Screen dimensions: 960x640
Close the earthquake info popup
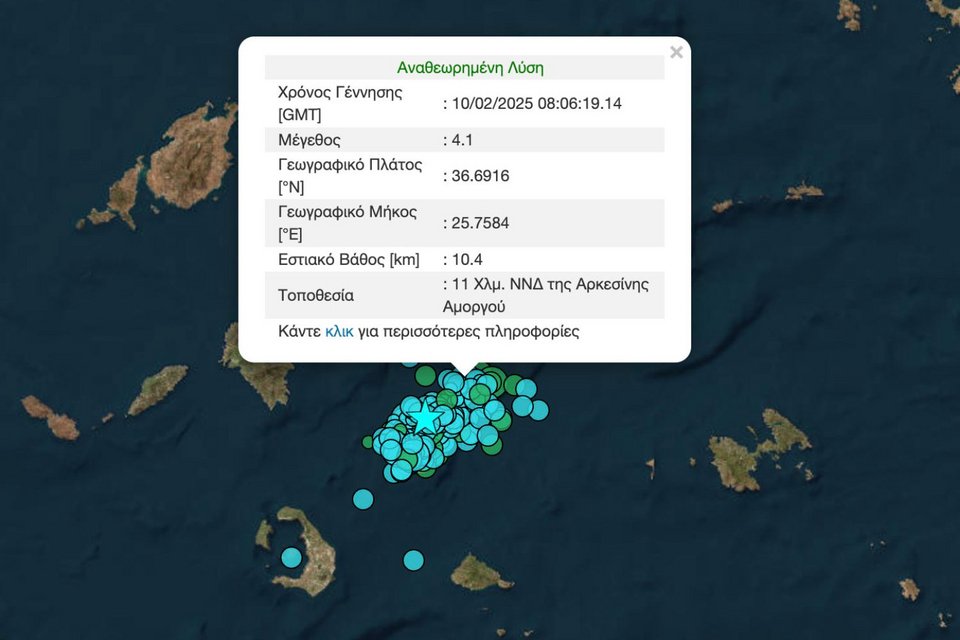pos(676,53)
